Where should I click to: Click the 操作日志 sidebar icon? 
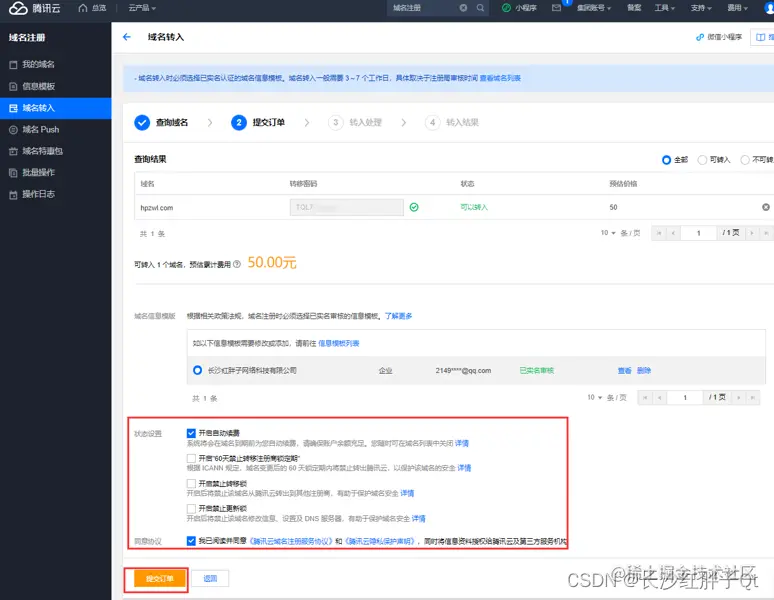coord(13,194)
